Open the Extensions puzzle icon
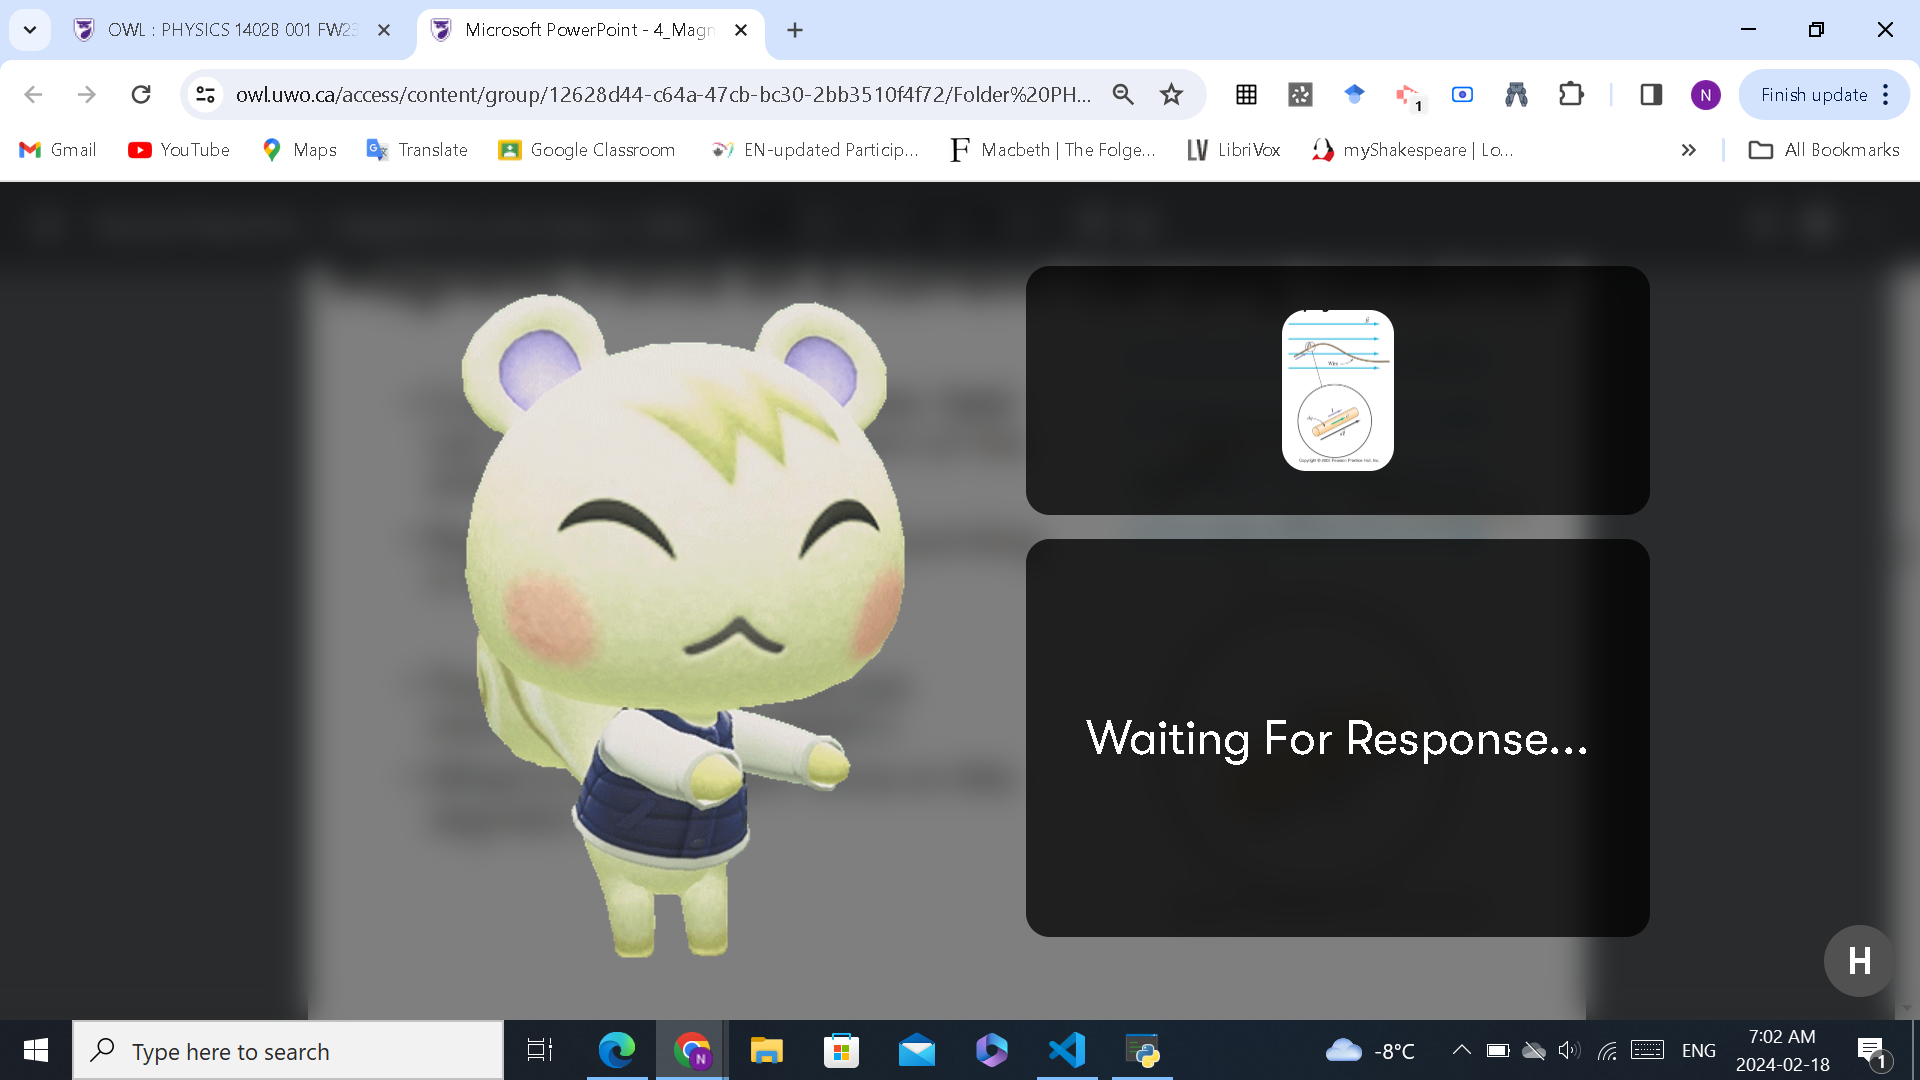The width and height of the screenshot is (1920, 1080). 1571,95
